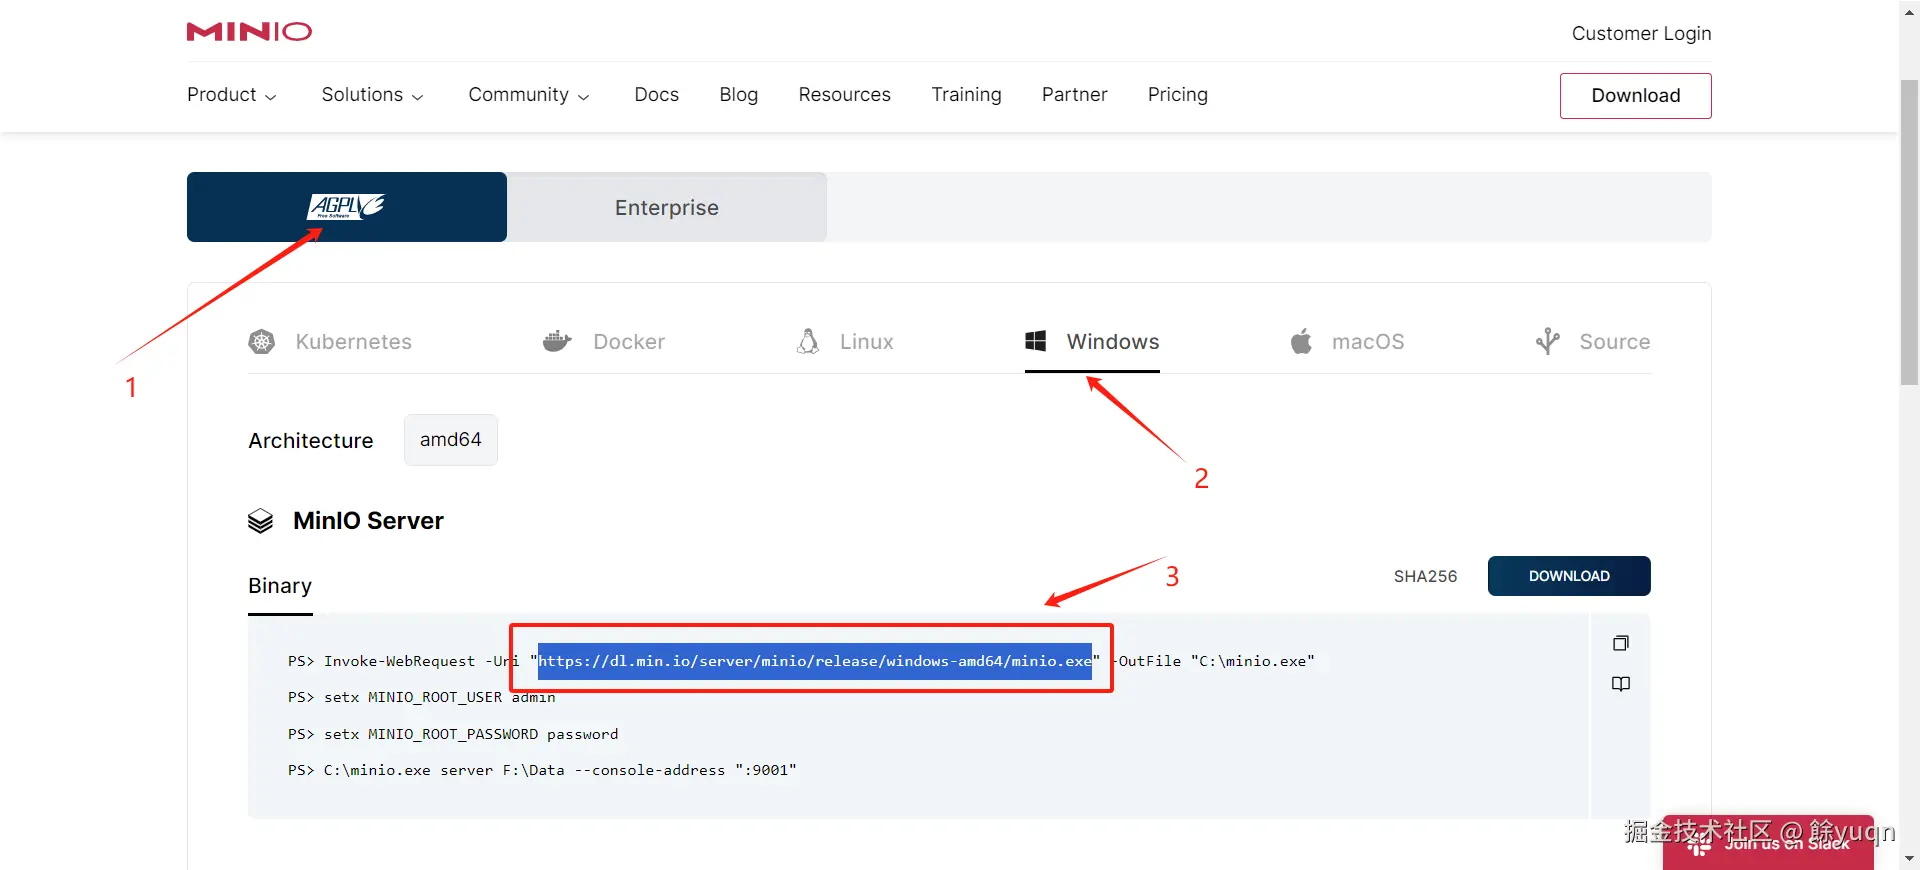
Task: Open the Pricing page
Action: pos(1178,95)
